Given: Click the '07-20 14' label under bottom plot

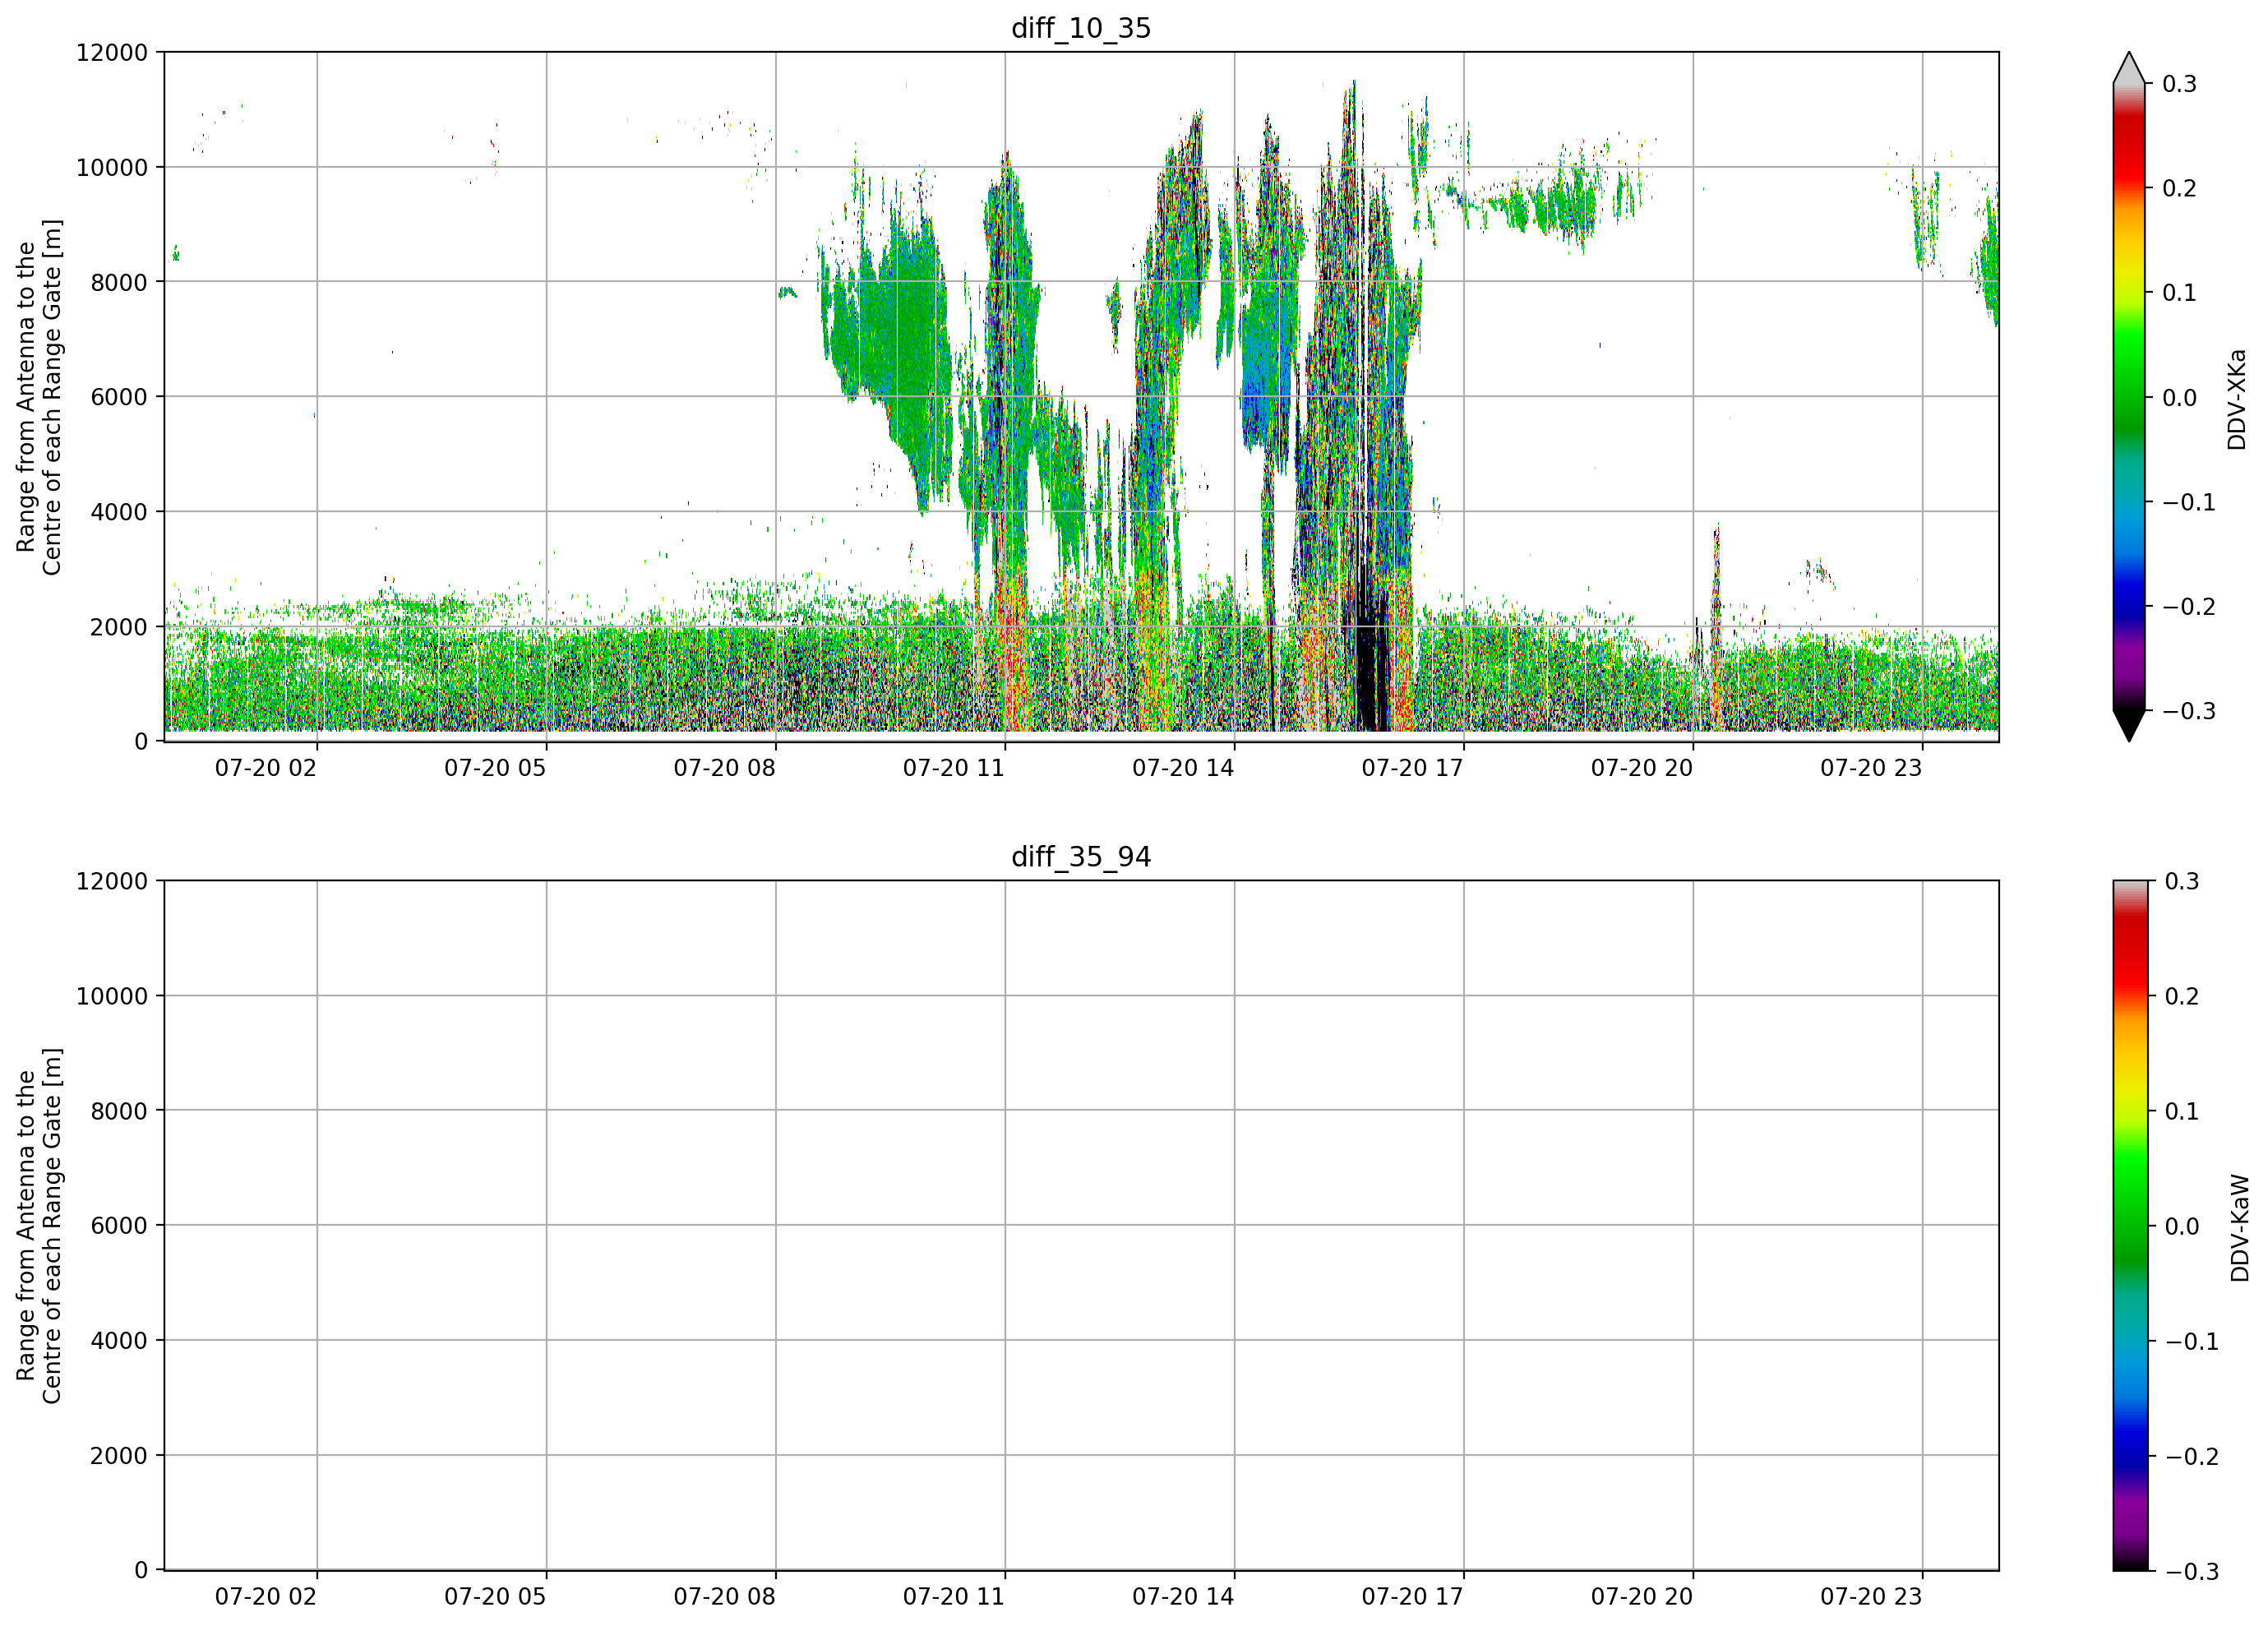Looking at the screenshot, I should [x=1183, y=1597].
